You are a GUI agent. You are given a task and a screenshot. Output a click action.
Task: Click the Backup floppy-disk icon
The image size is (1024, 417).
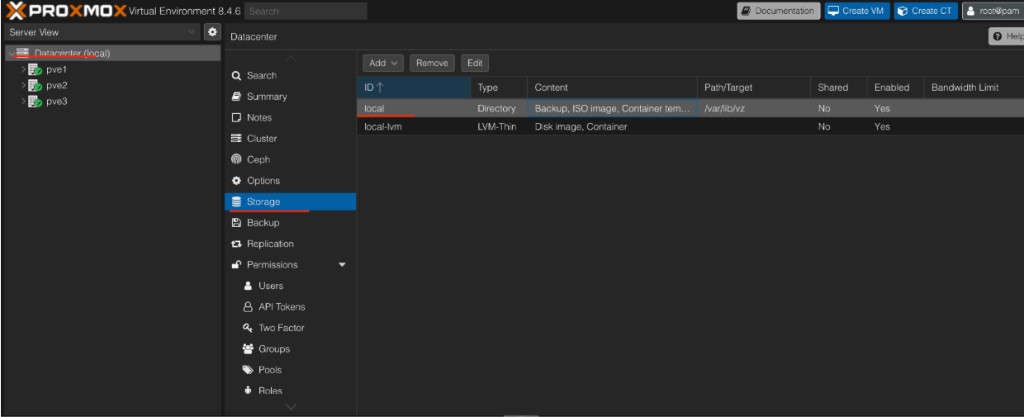[236, 223]
